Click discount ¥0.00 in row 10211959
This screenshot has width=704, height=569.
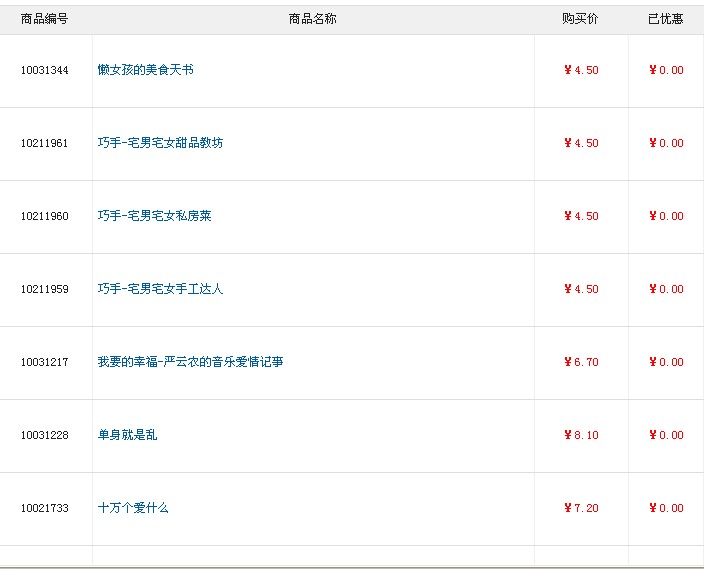666,289
